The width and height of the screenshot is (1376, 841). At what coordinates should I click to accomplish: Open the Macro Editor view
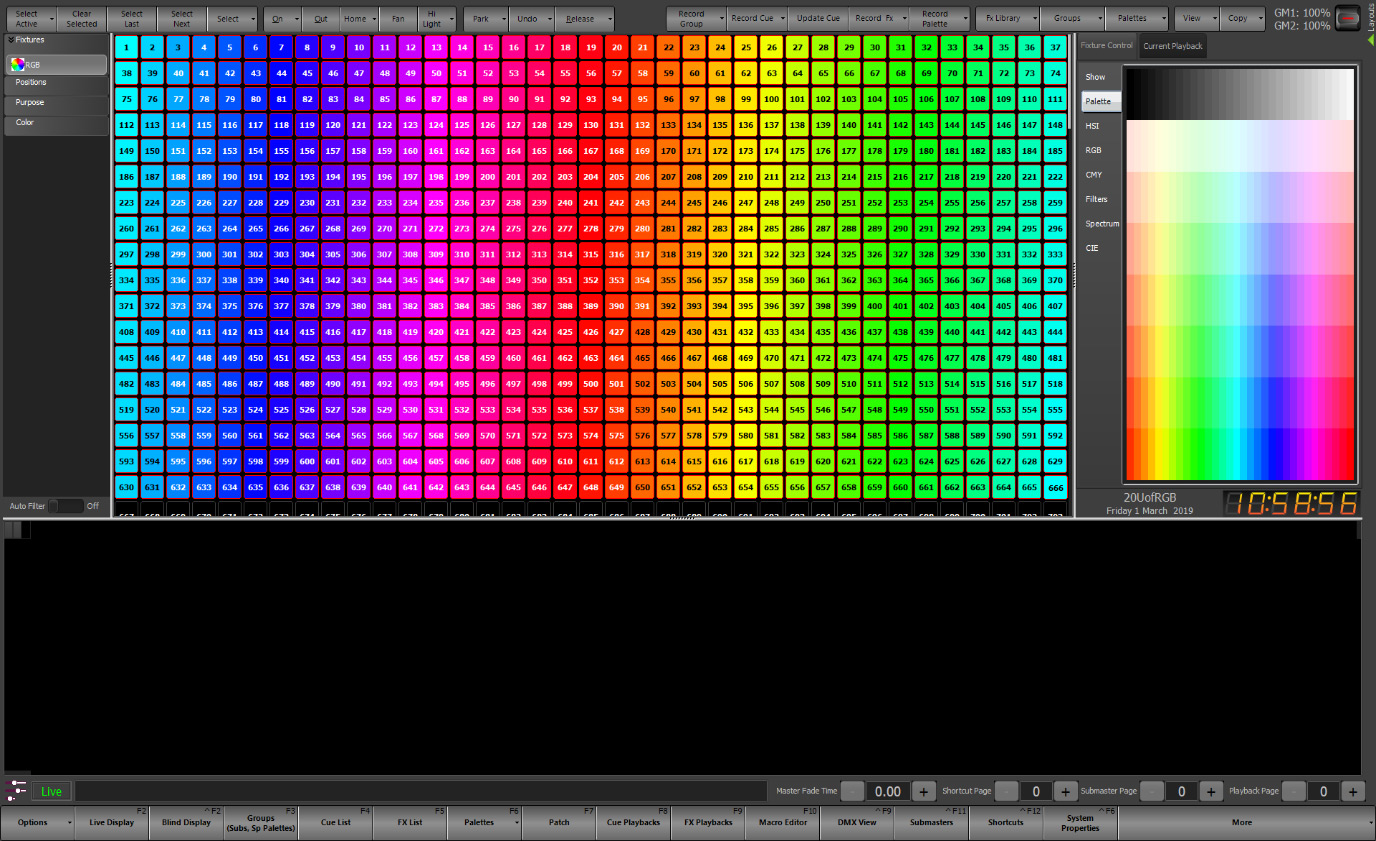(783, 823)
